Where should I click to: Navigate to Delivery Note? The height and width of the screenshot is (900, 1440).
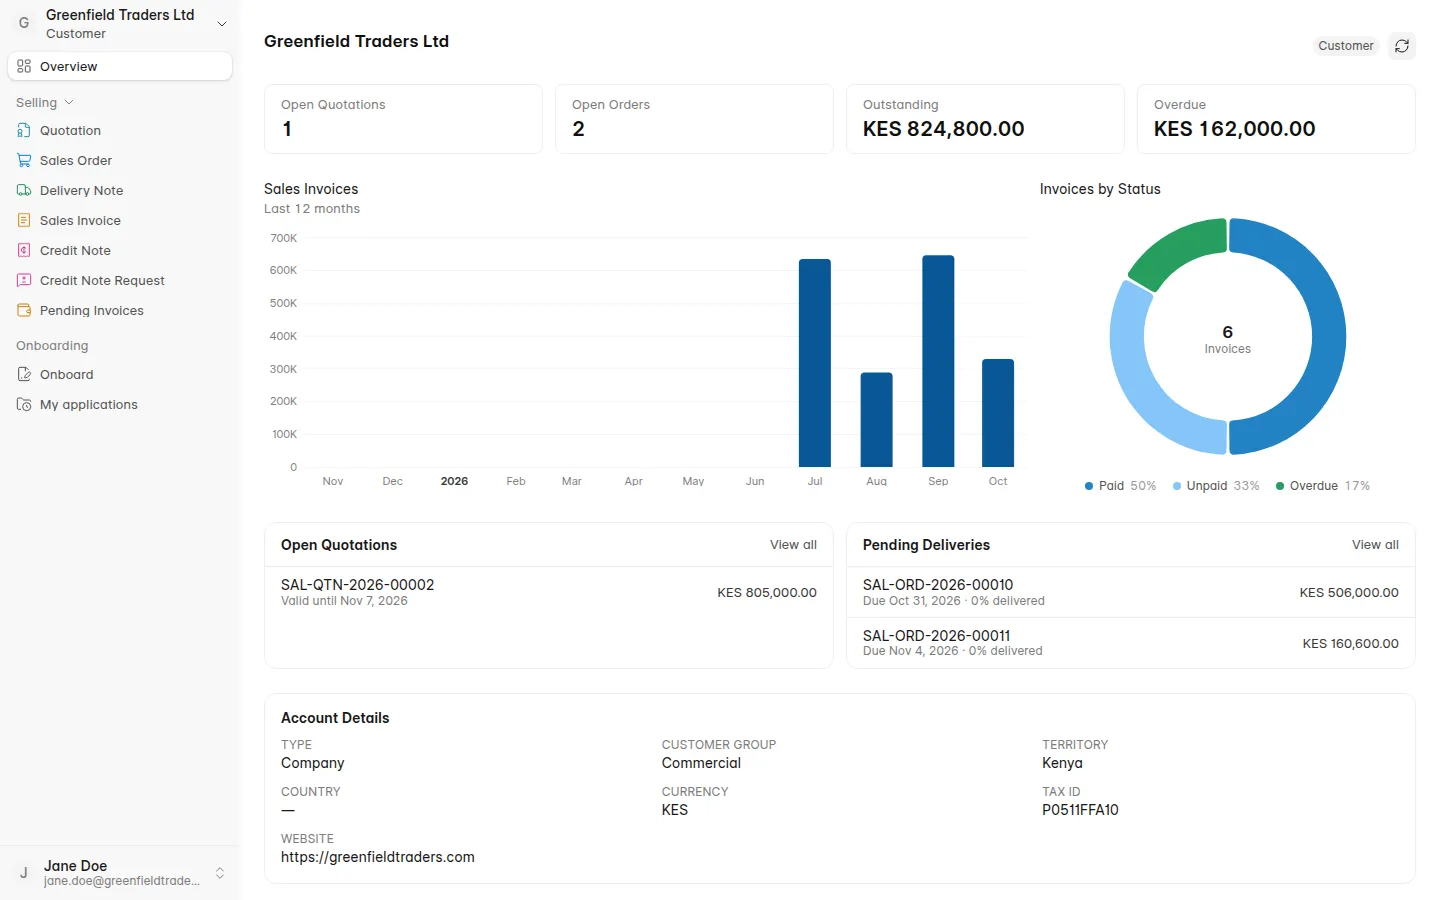(120, 190)
